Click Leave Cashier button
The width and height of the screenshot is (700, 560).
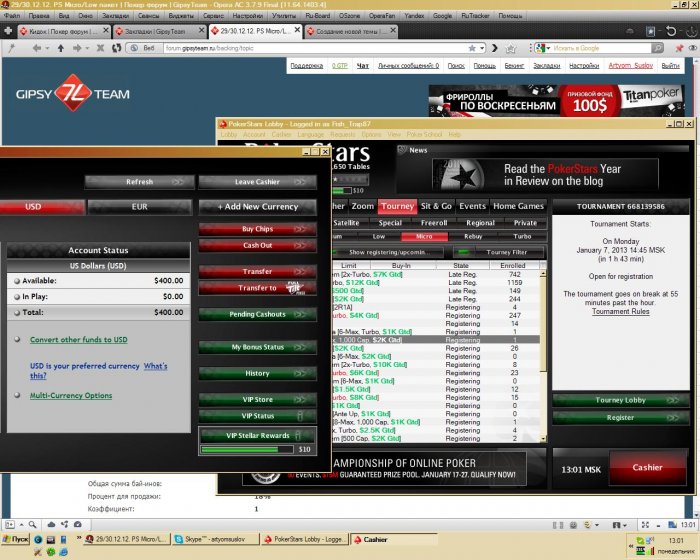pos(258,182)
